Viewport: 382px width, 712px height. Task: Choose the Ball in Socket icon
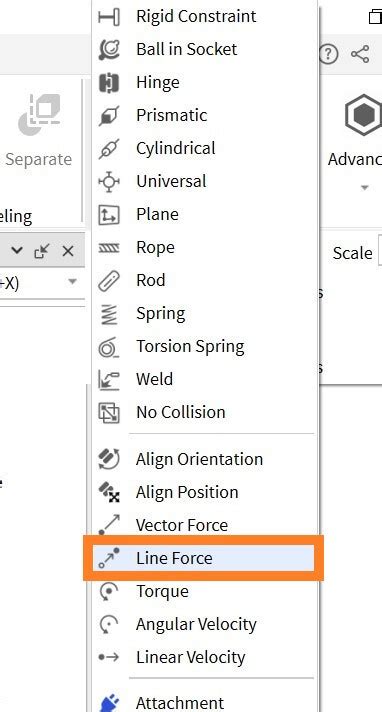click(x=109, y=49)
